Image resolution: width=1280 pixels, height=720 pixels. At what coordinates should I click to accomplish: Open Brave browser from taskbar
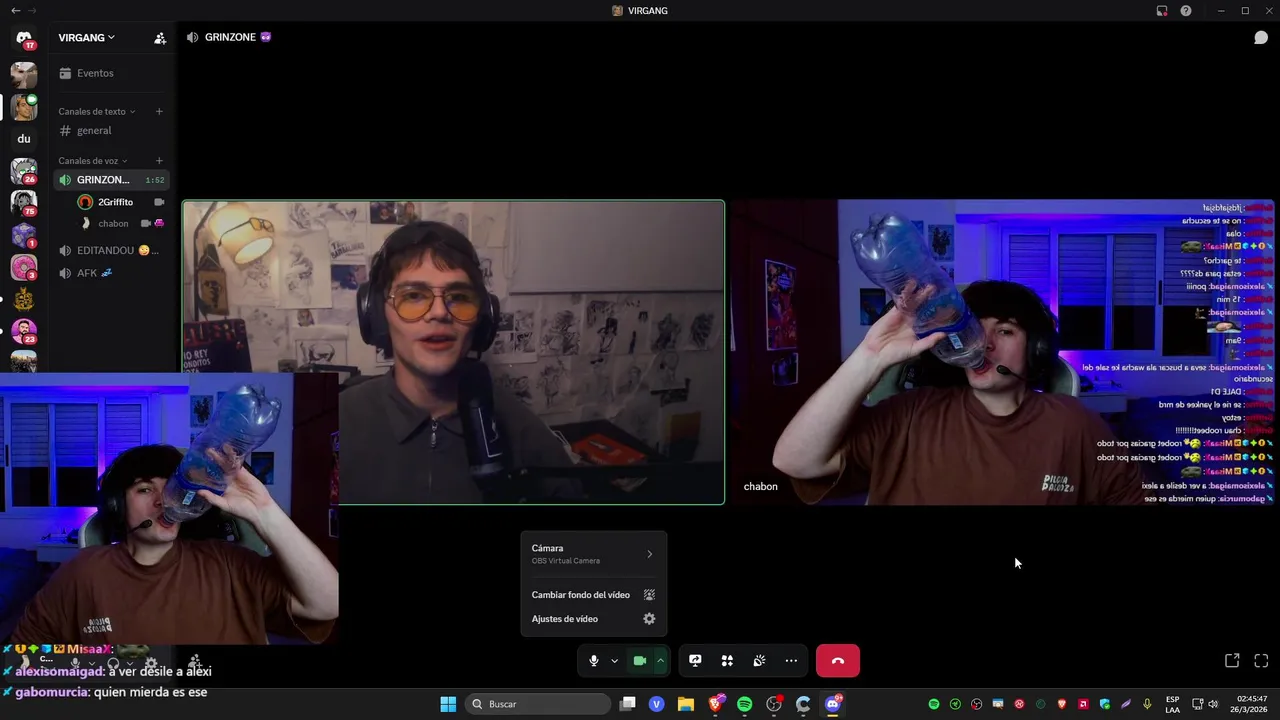715,704
